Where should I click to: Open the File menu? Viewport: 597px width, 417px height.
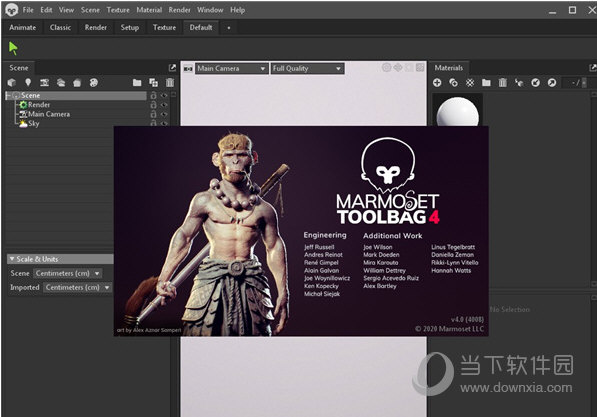(x=28, y=10)
